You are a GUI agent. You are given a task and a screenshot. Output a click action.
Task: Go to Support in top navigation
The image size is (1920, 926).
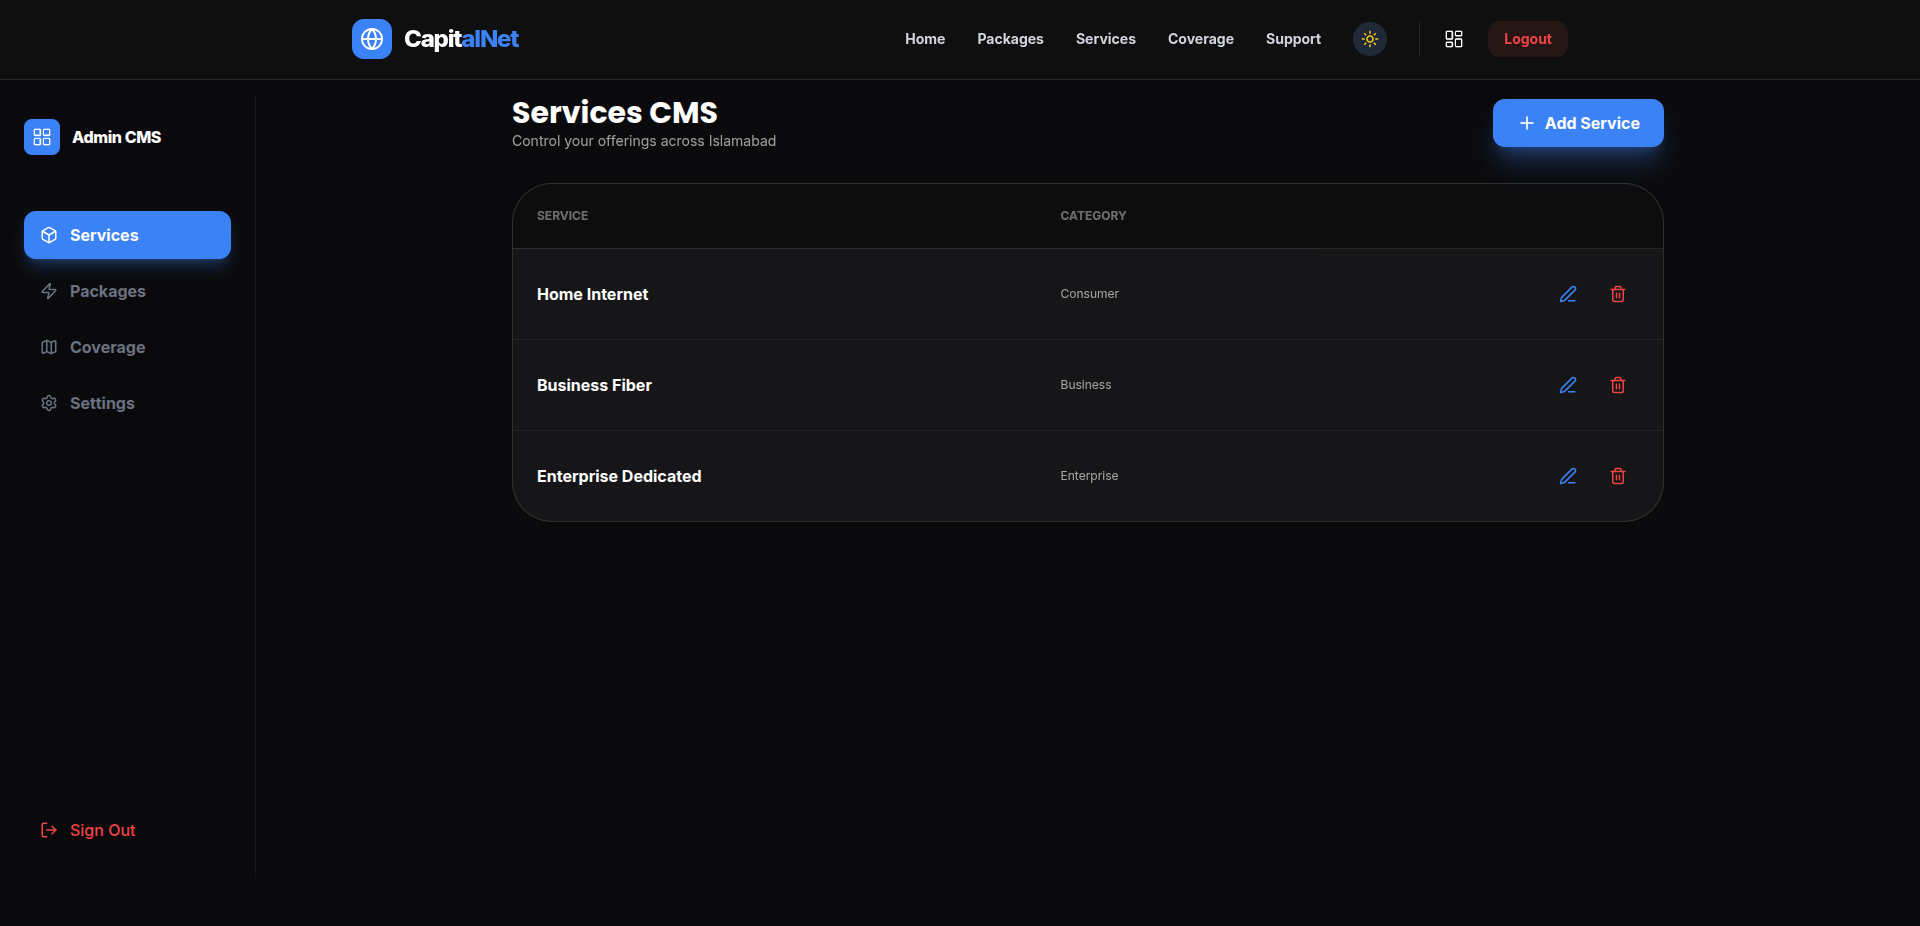(x=1293, y=39)
